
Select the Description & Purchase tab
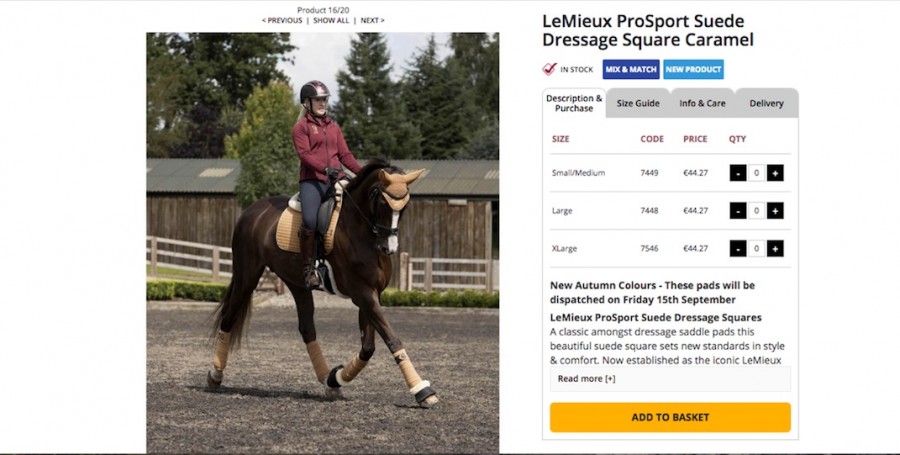(x=574, y=103)
